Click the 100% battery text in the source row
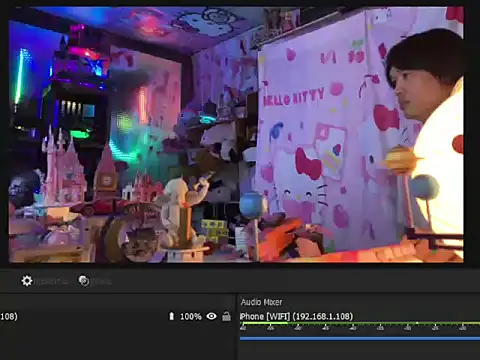 click(191, 316)
